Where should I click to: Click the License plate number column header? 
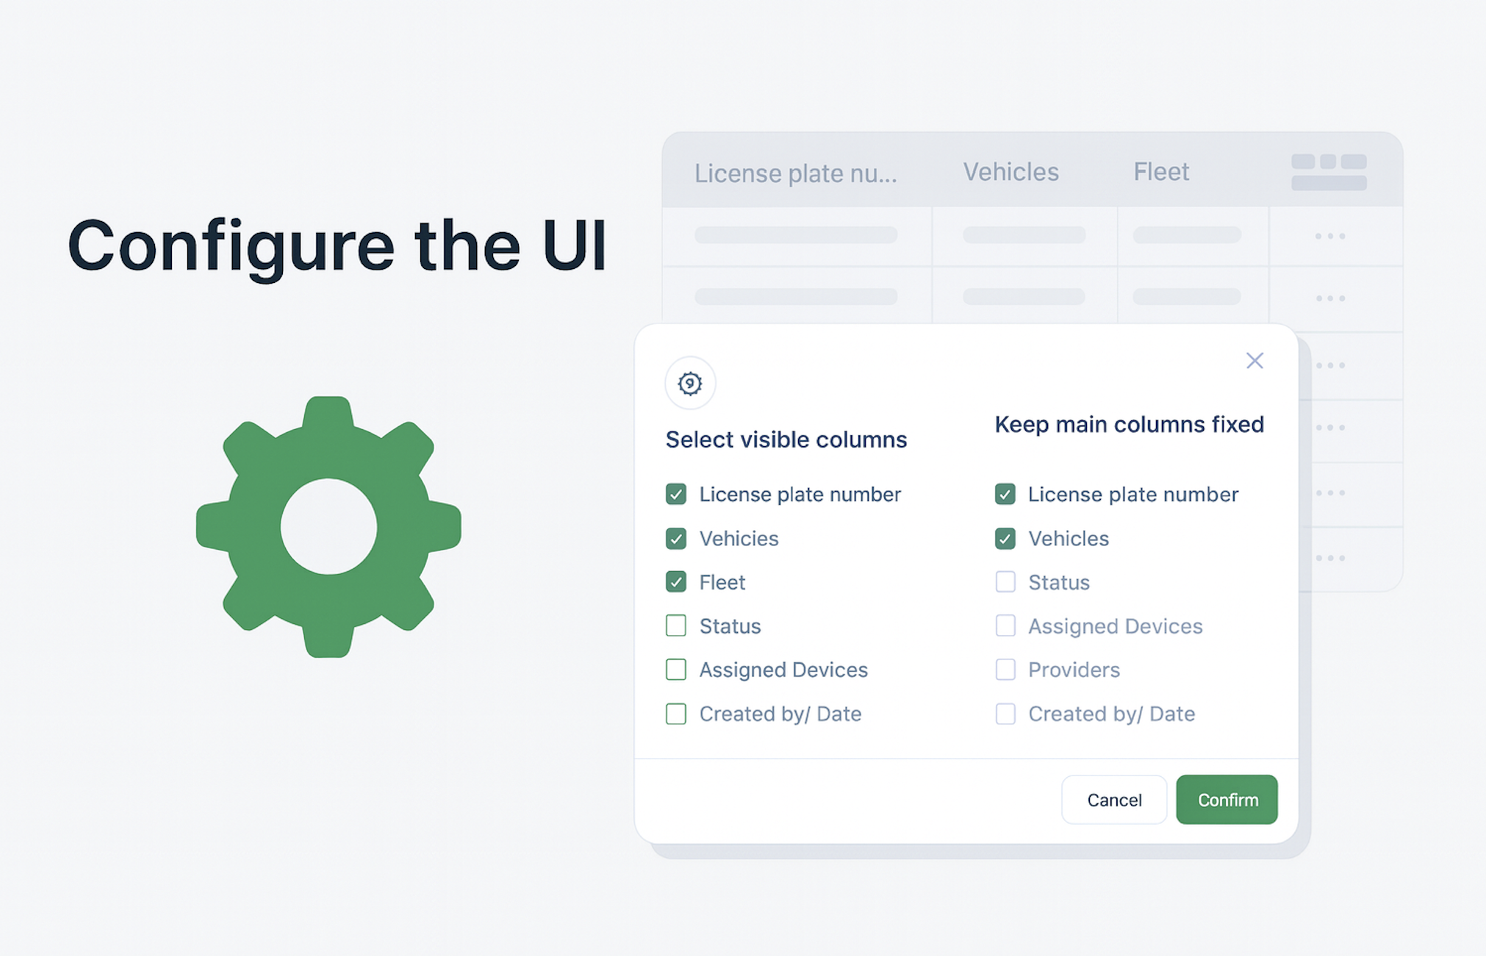(x=796, y=172)
